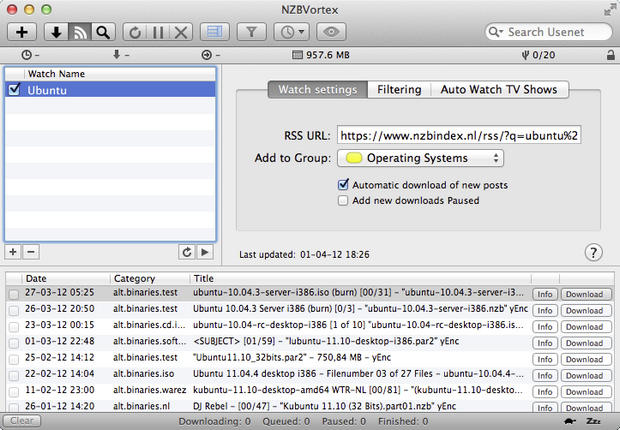Click the Watch Name column header
Screen dimensions: 620x430
(x=120, y=74)
